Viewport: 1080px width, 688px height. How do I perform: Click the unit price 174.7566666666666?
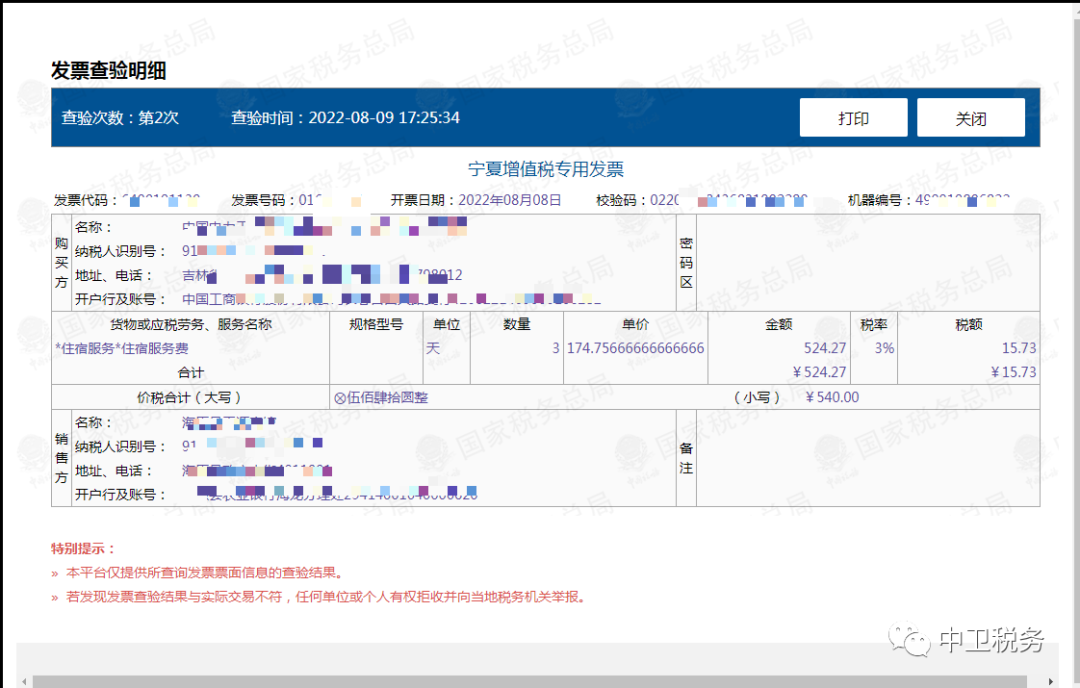point(635,348)
